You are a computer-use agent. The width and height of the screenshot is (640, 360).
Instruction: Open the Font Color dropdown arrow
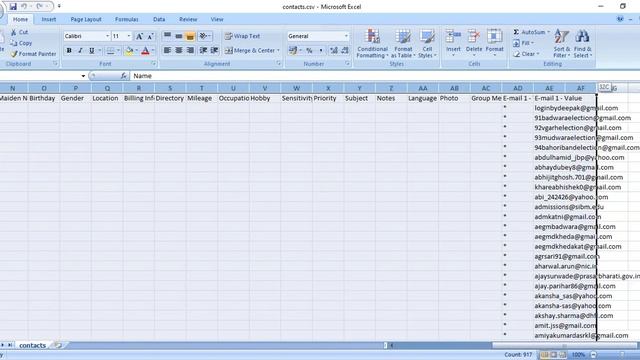153,51
